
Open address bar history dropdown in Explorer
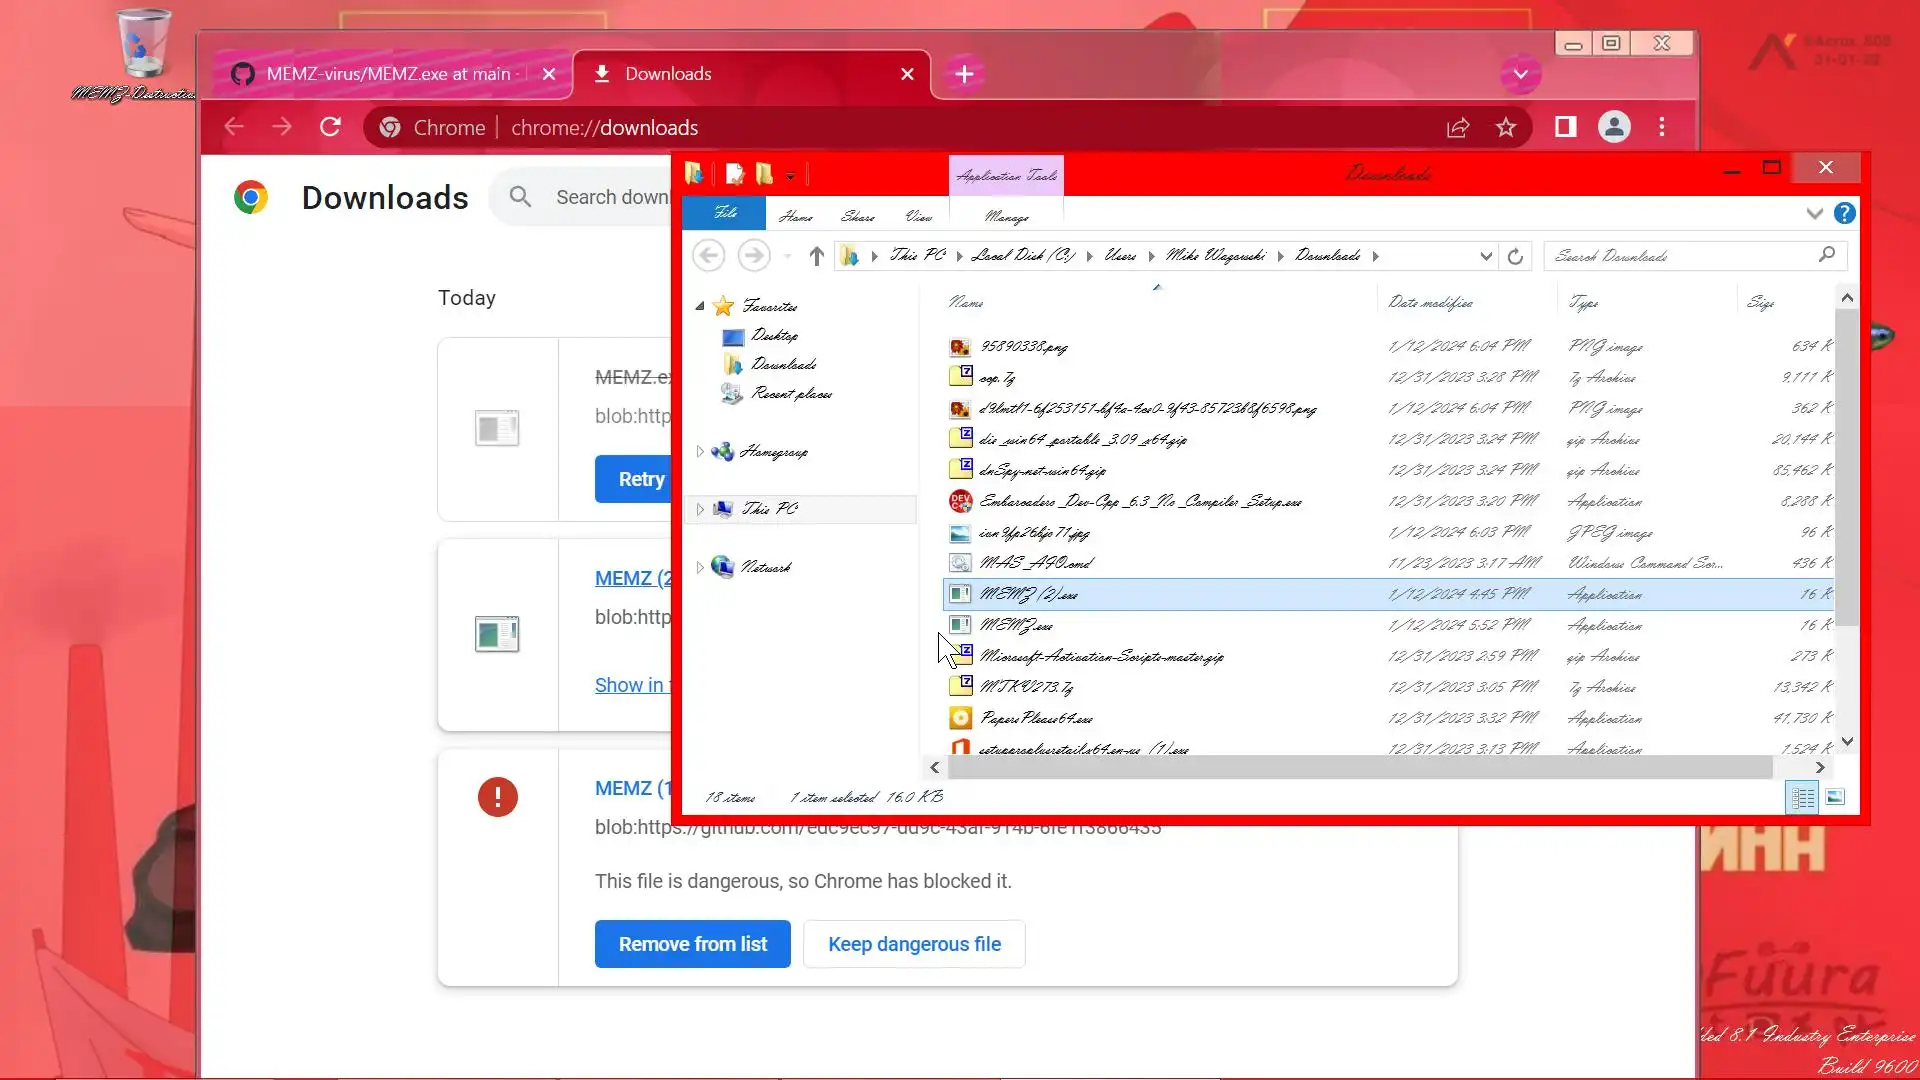tap(1486, 256)
